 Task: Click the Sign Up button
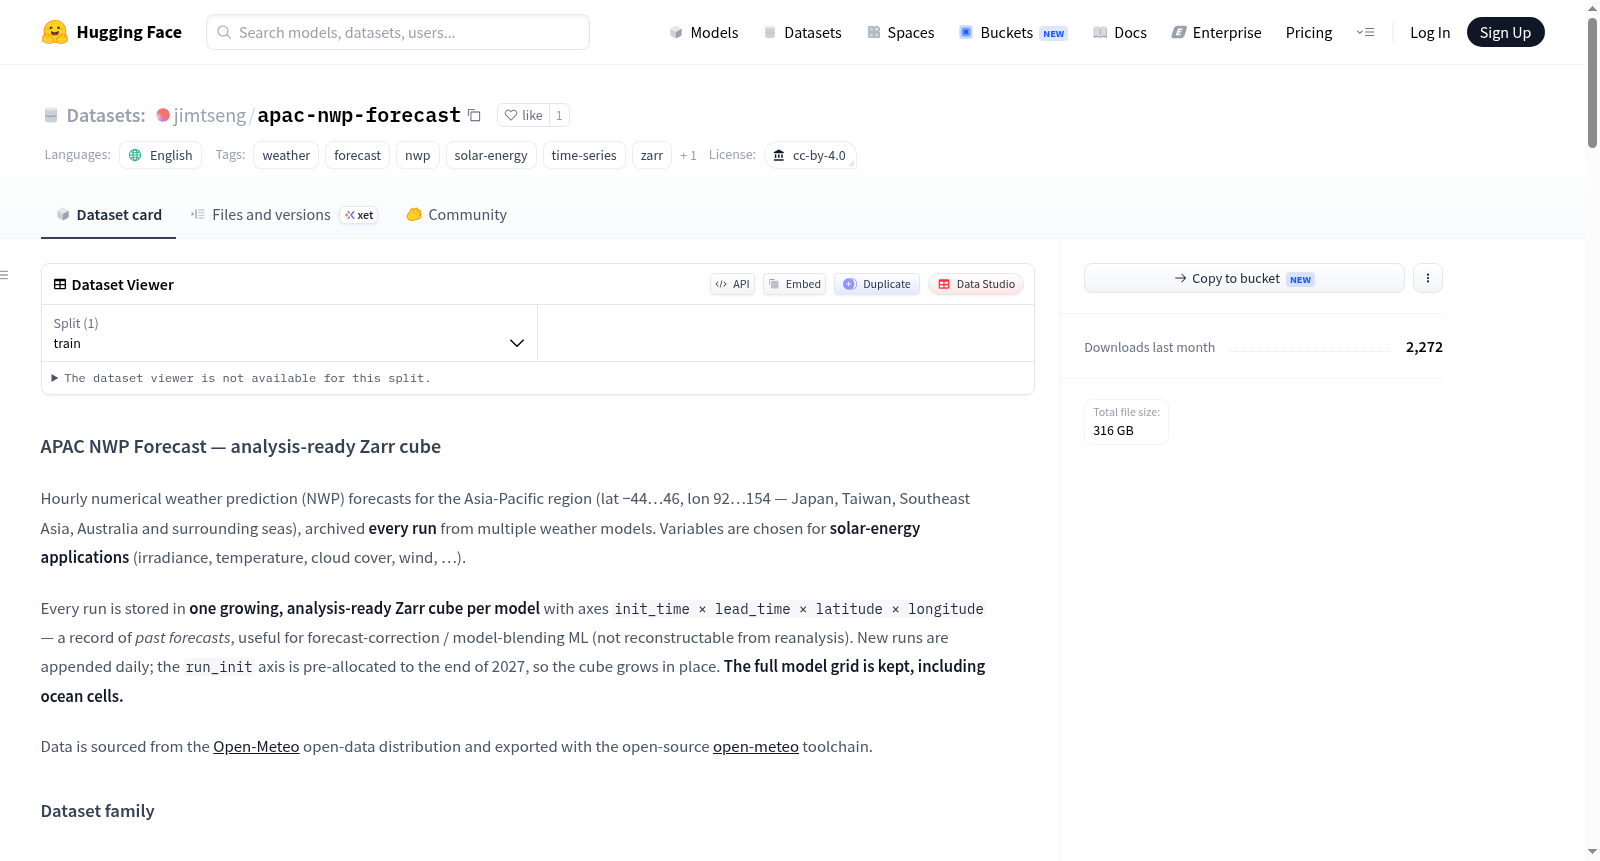click(x=1505, y=32)
